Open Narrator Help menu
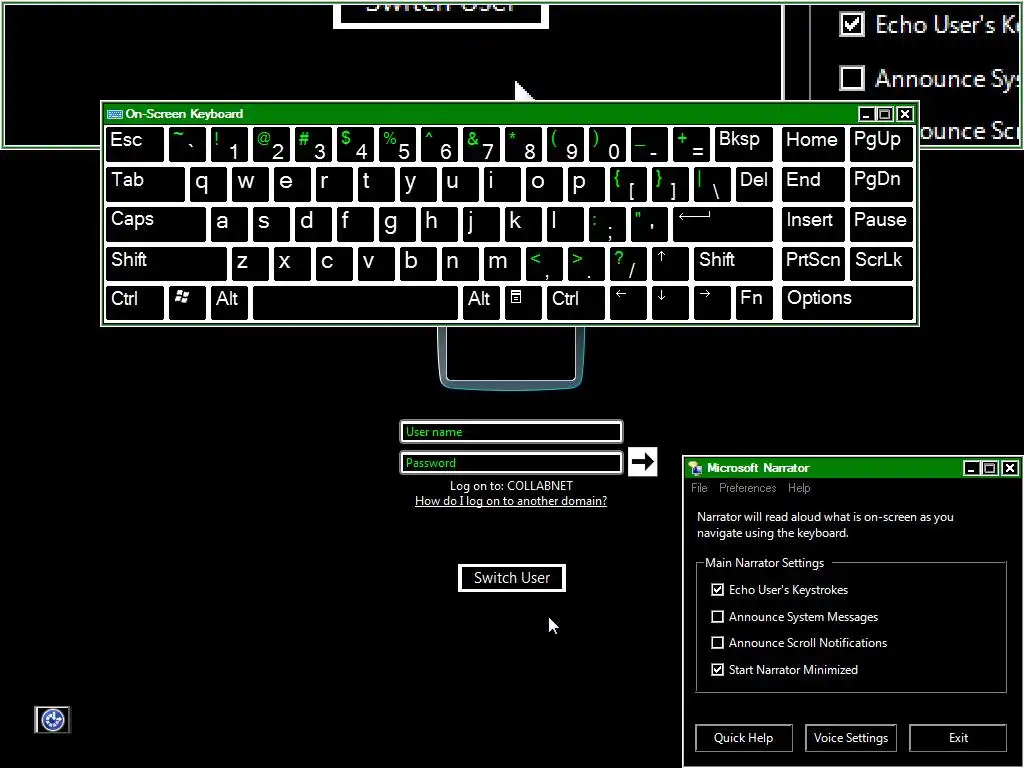This screenshot has width=1024, height=768. [799, 488]
